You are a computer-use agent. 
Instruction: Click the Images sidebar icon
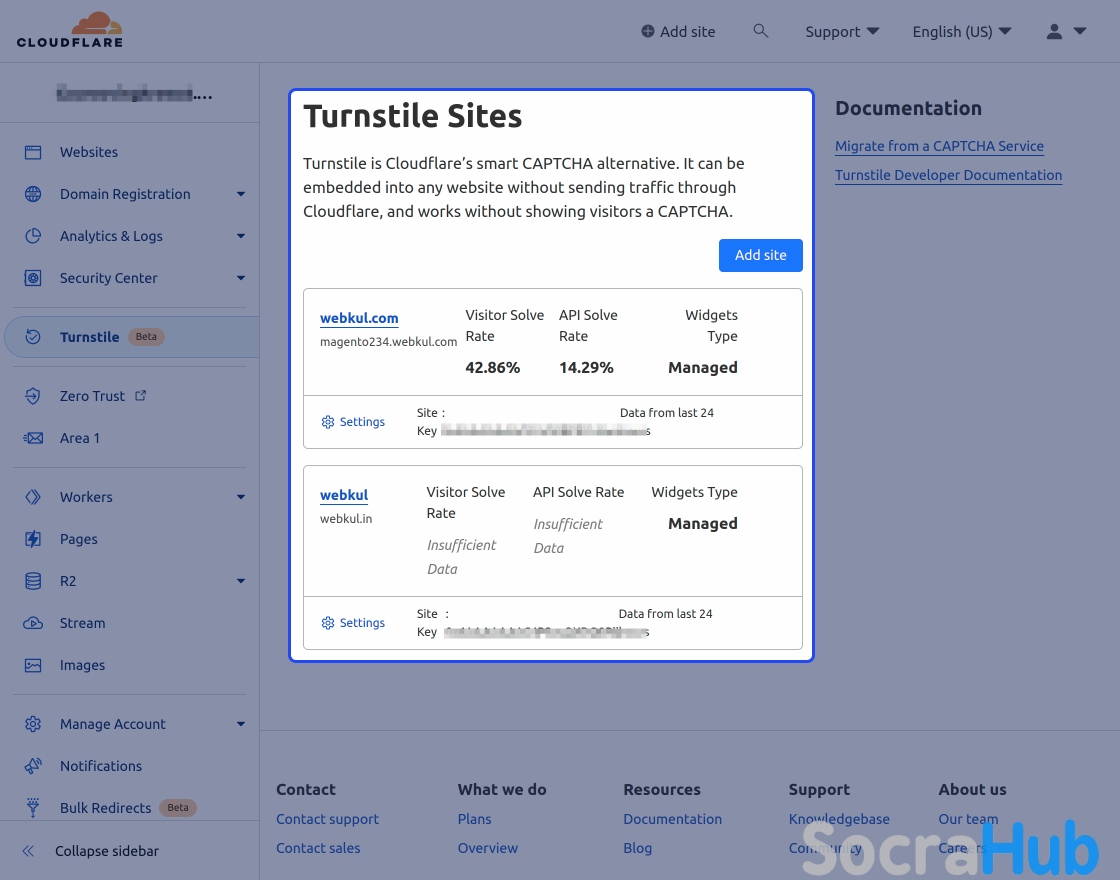click(x=33, y=665)
